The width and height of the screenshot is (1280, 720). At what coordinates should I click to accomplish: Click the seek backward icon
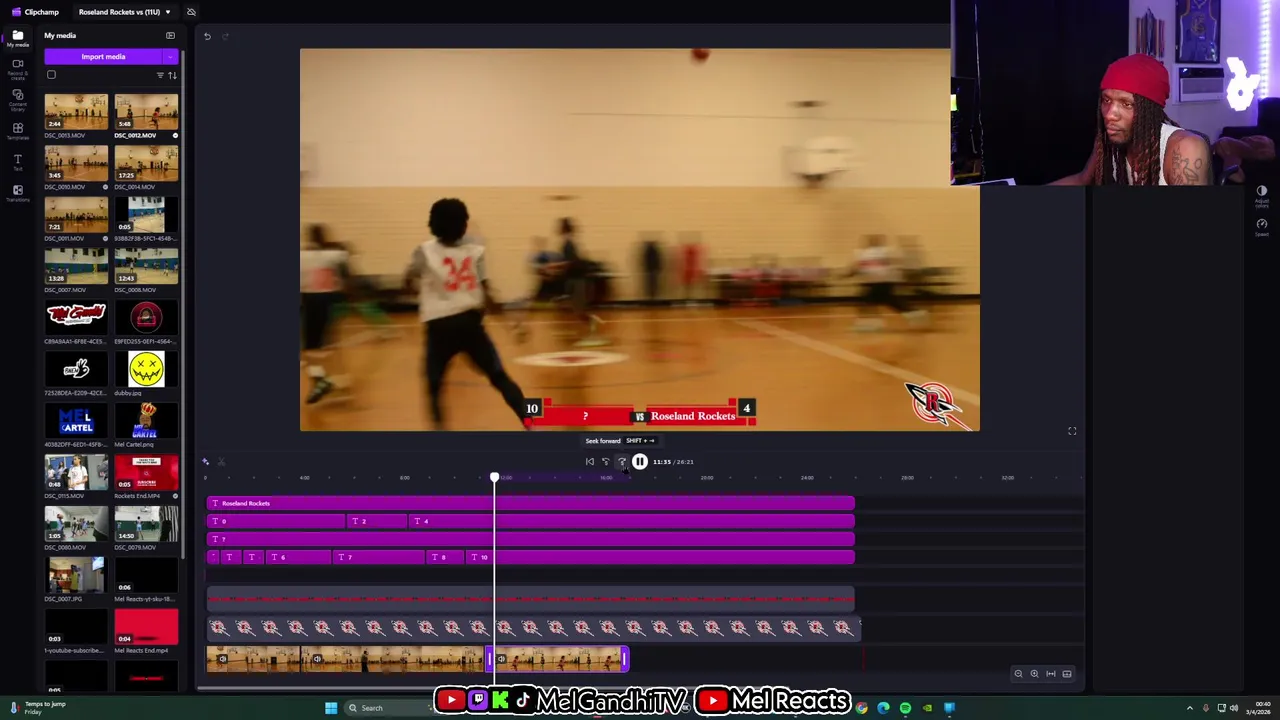click(605, 462)
